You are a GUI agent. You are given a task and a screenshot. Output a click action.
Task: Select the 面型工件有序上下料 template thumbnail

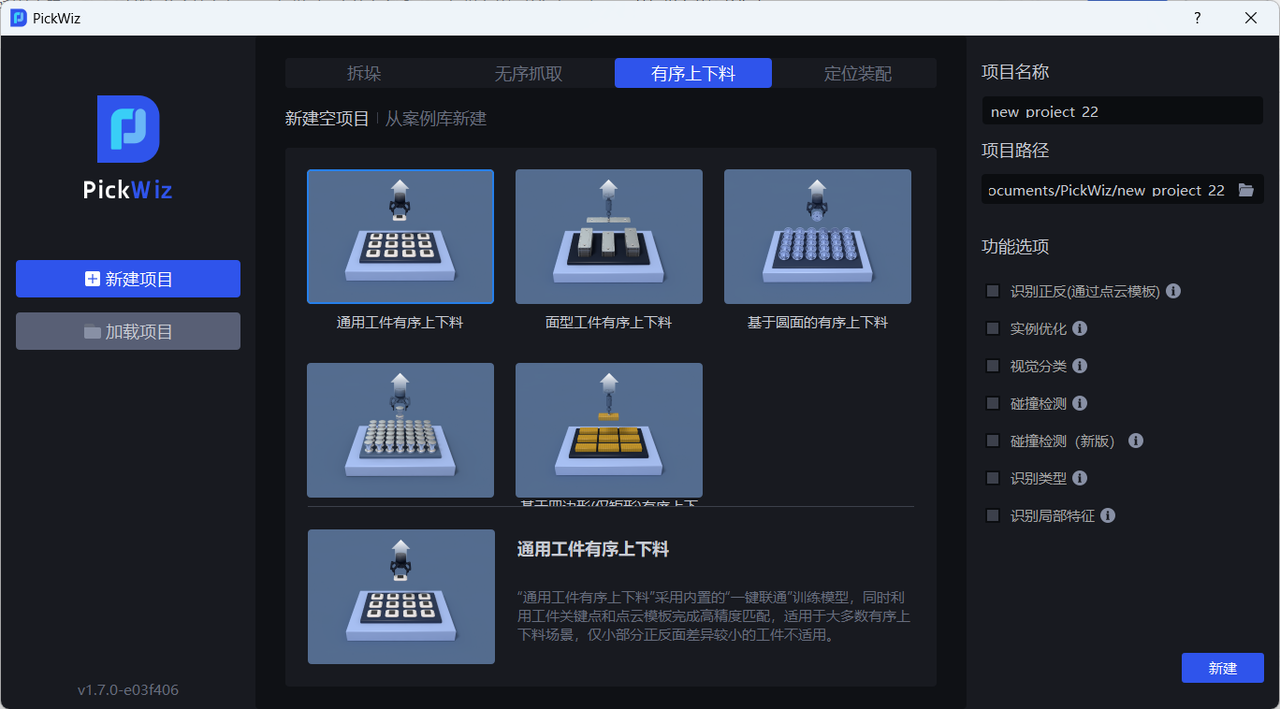(x=608, y=237)
